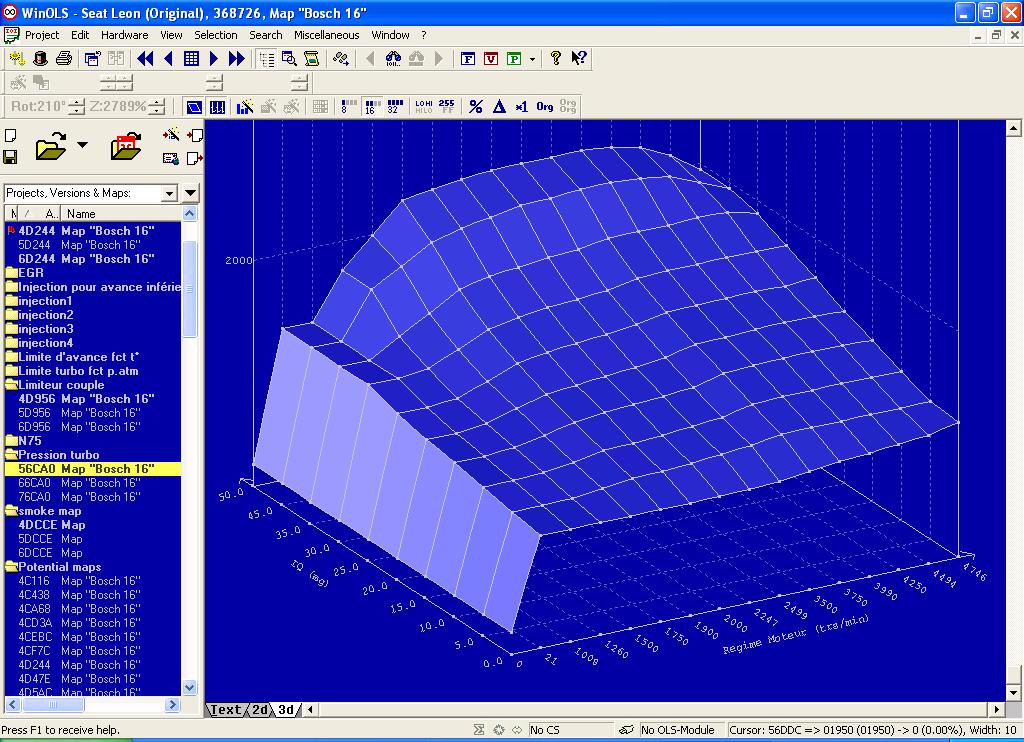
Task: Click the Rot:210° stepper arrows
Action: pyautogui.click(x=76, y=106)
